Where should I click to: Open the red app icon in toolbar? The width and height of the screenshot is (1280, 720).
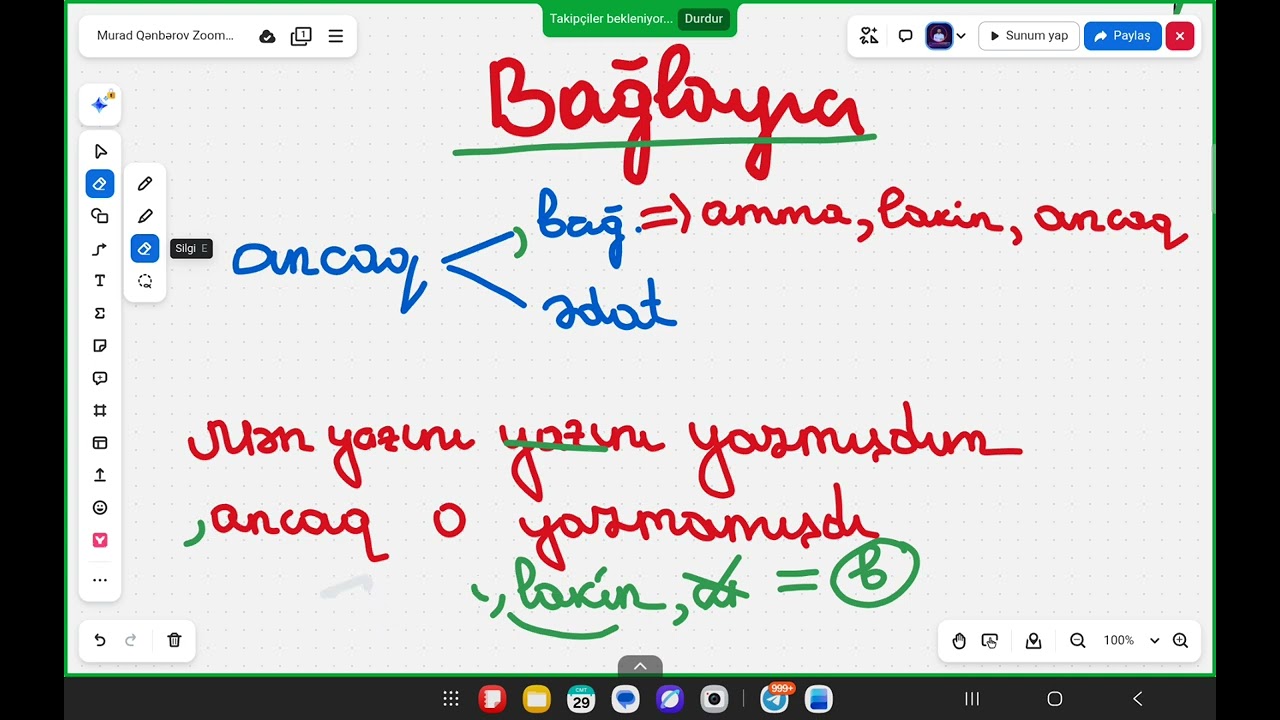[x=100, y=540]
